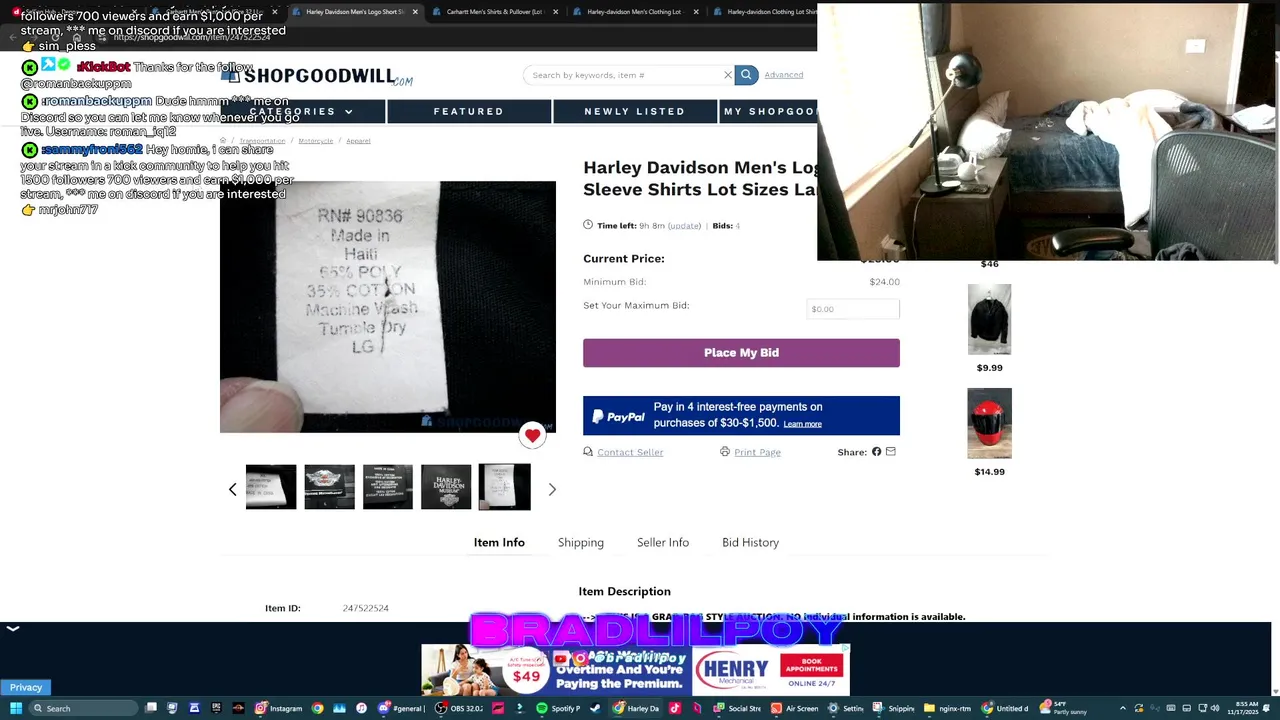Open Settings from the taskbar
Image resolution: width=1280 pixels, height=720 pixels.
tap(845, 708)
